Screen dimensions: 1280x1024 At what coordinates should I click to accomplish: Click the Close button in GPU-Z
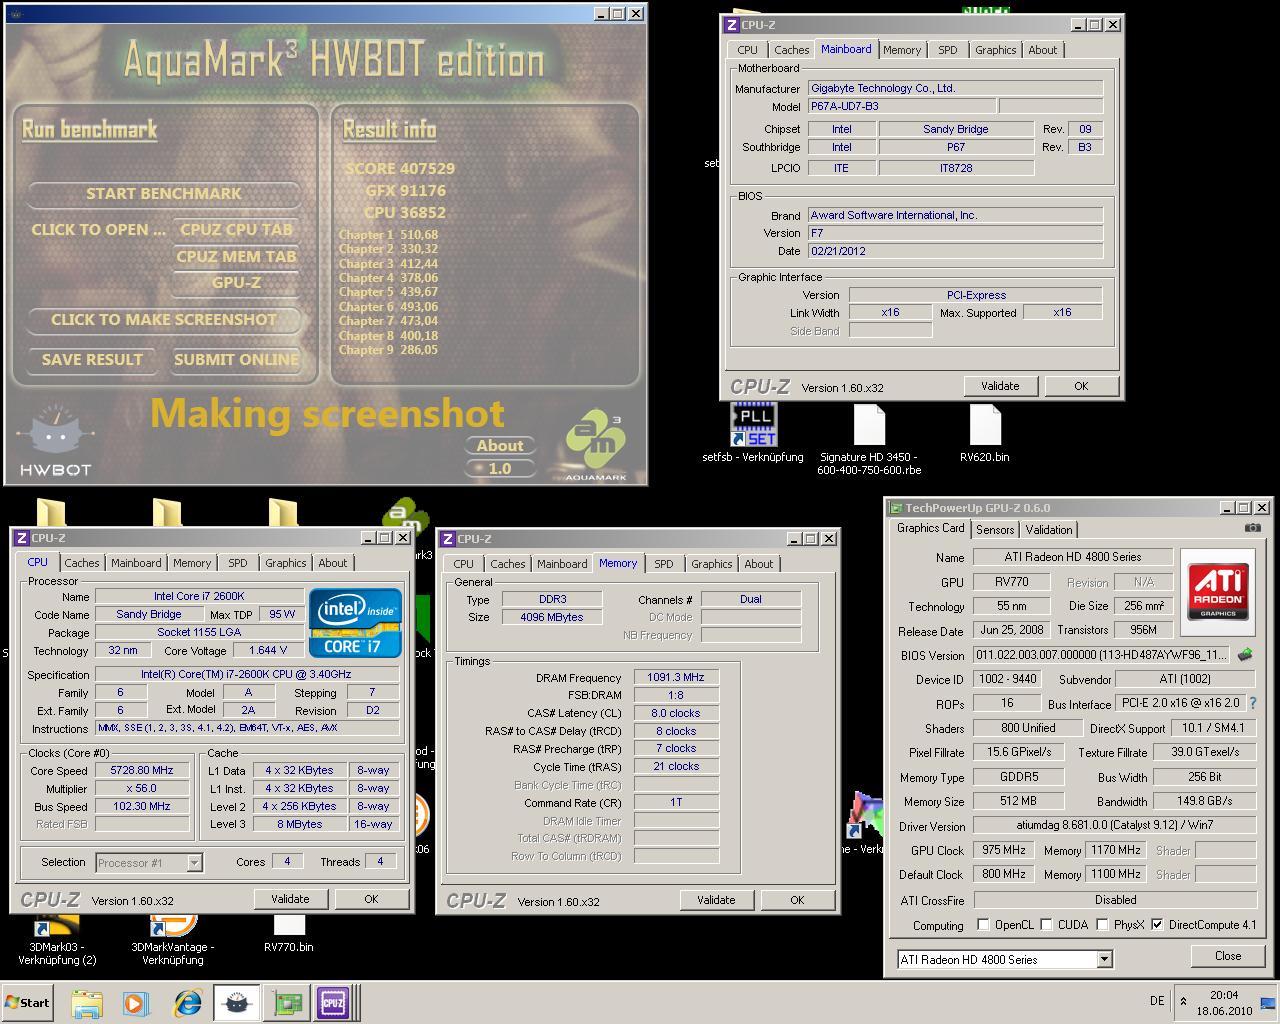[1228, 956]
